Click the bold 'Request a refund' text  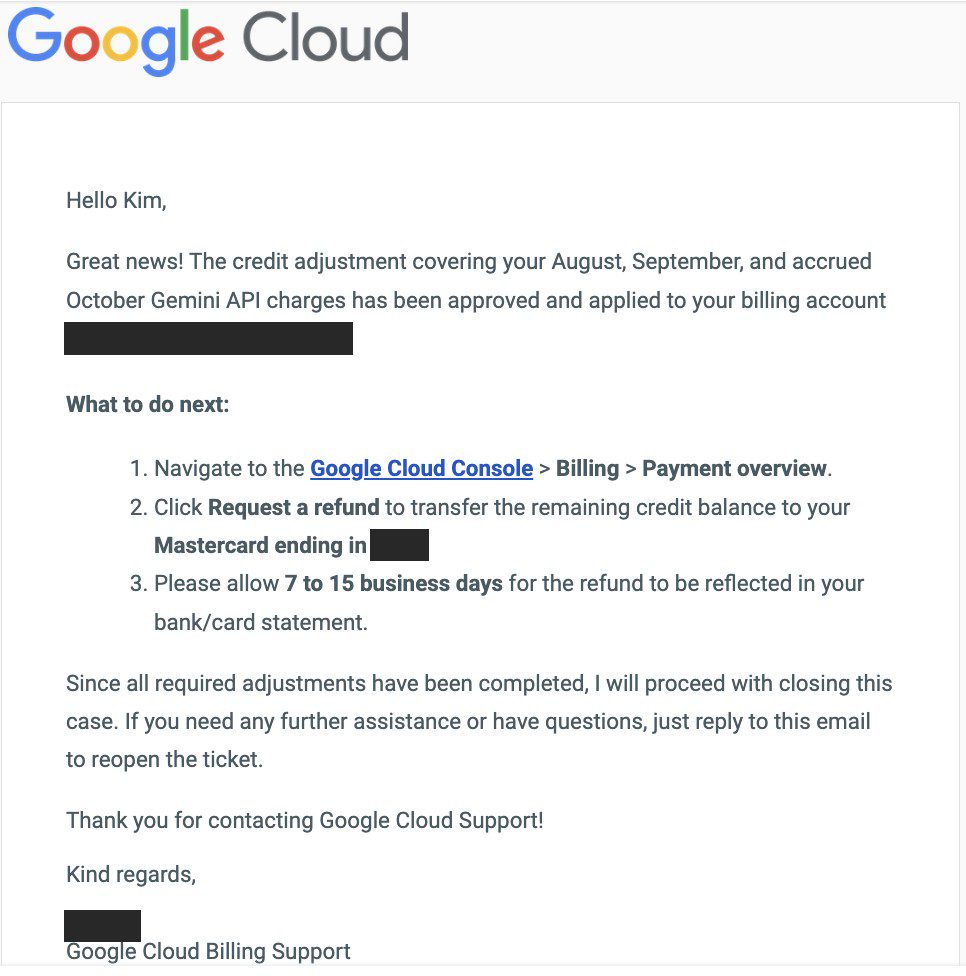(293, 507)
